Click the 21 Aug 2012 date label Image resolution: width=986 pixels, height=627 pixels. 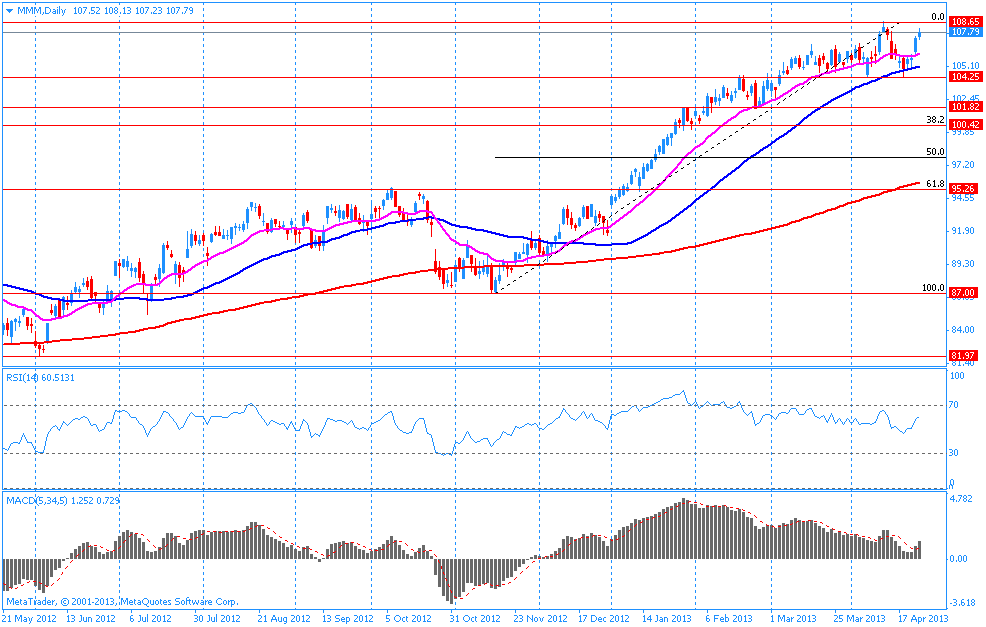[x=284, y=619]
